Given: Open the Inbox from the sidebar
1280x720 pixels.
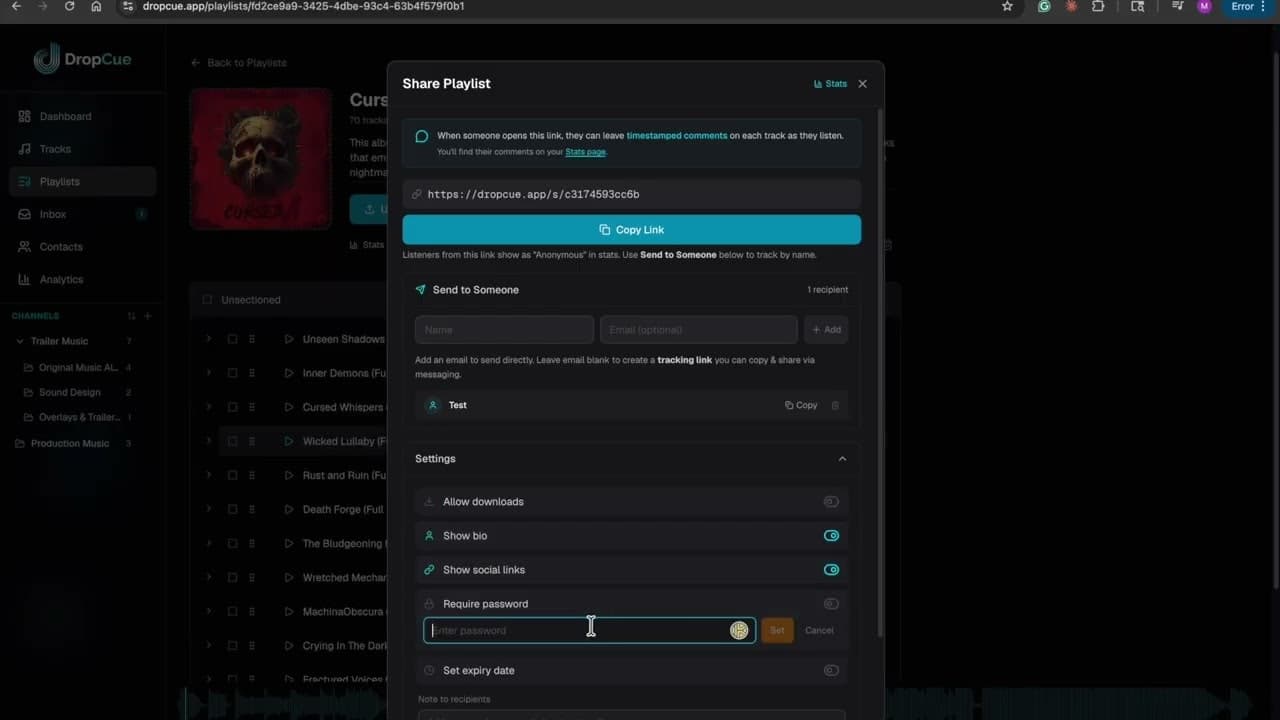Looking at the screenshot, I should click(x=52, y=214).
